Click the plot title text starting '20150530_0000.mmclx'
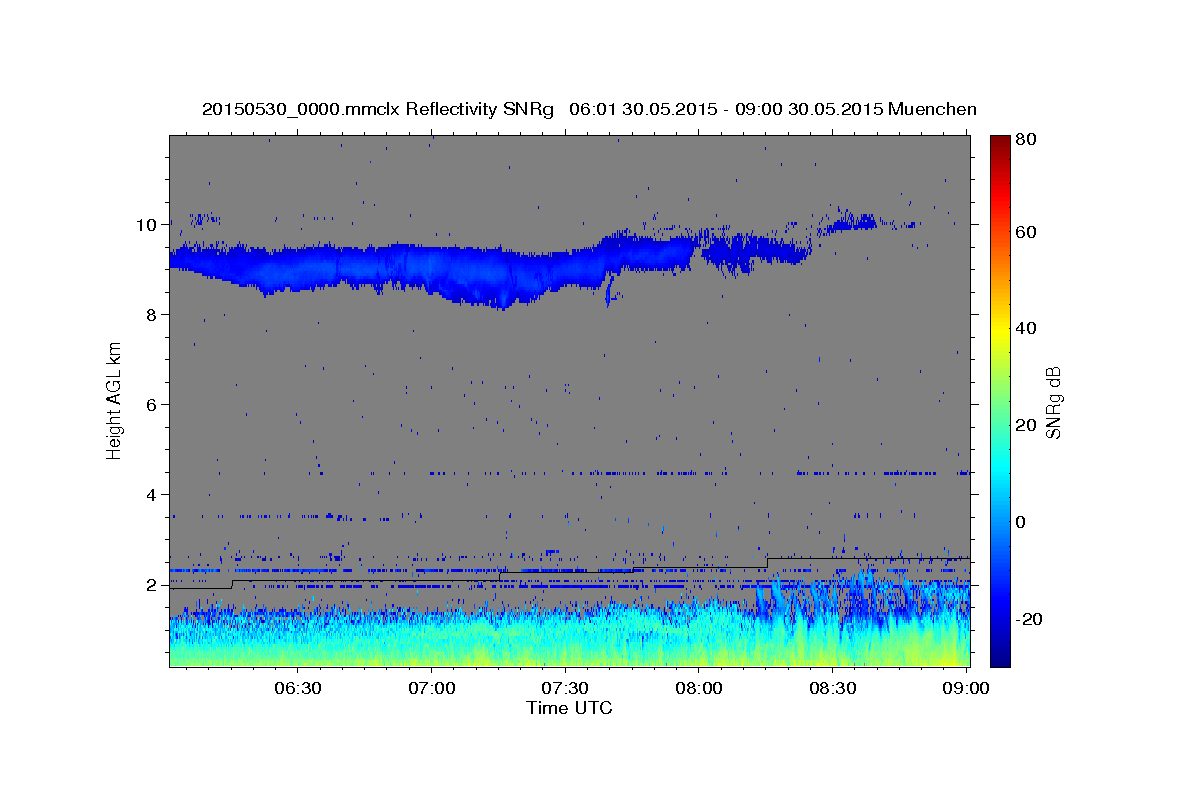This screenshot has height=800, width=1200. coord(589,108)
